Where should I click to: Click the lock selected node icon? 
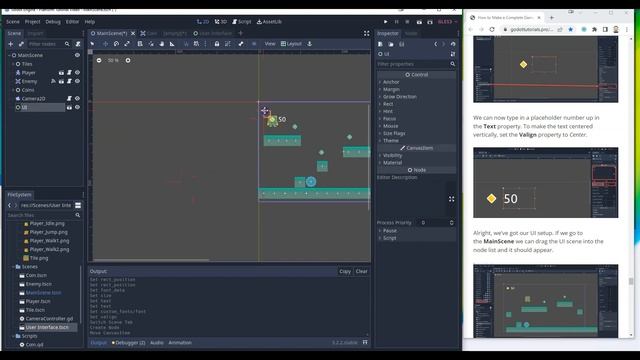pos(217,44)
